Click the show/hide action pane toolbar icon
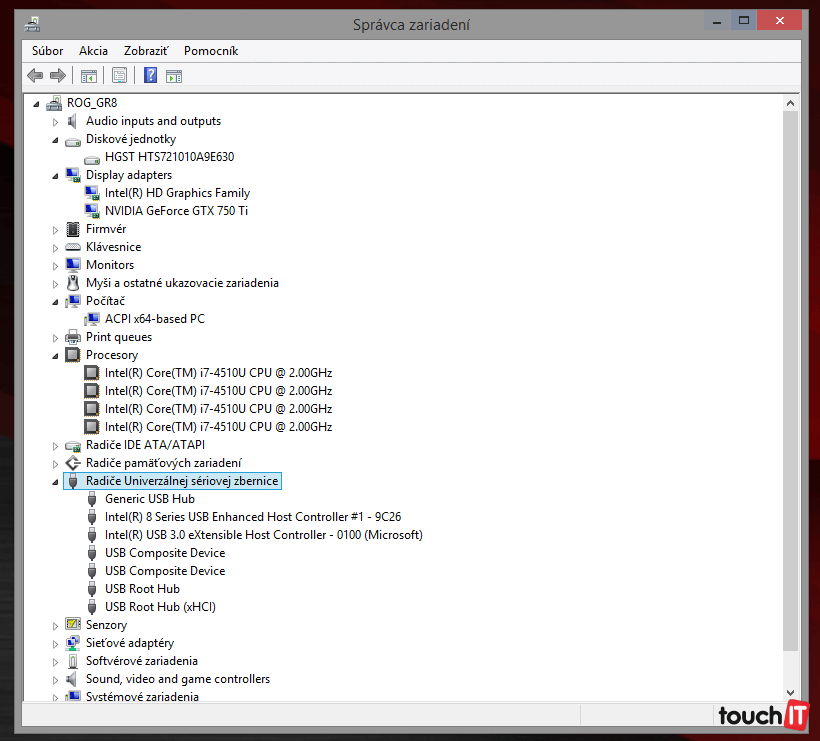The height and width of the screenshot is (741, 820). click(x=174, y=75)
